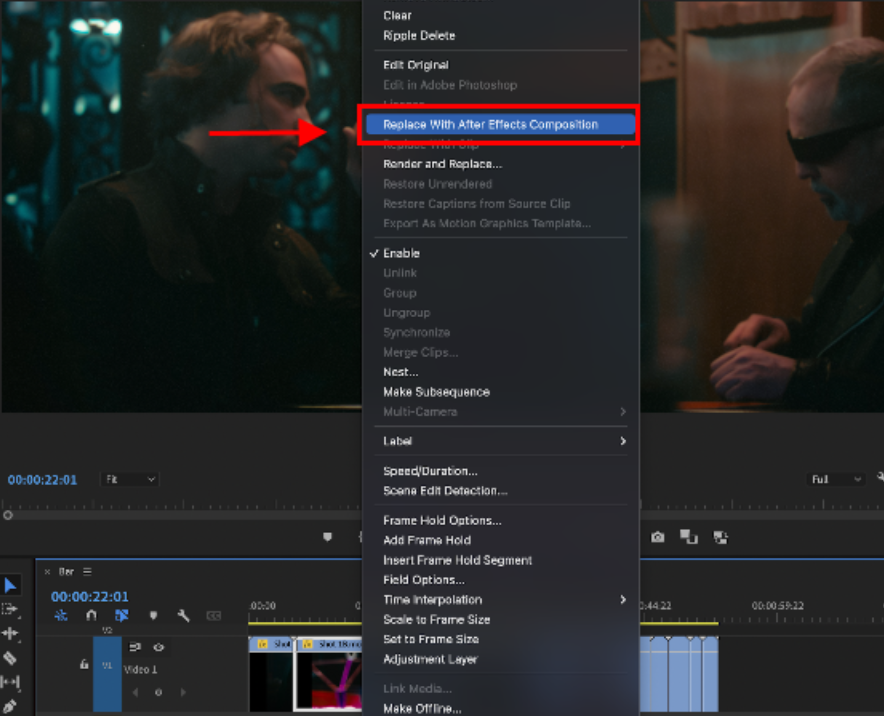The image size is (884, 716).
Task: Expand Time Interpolation submenu
Action: (x=501, y=600)
